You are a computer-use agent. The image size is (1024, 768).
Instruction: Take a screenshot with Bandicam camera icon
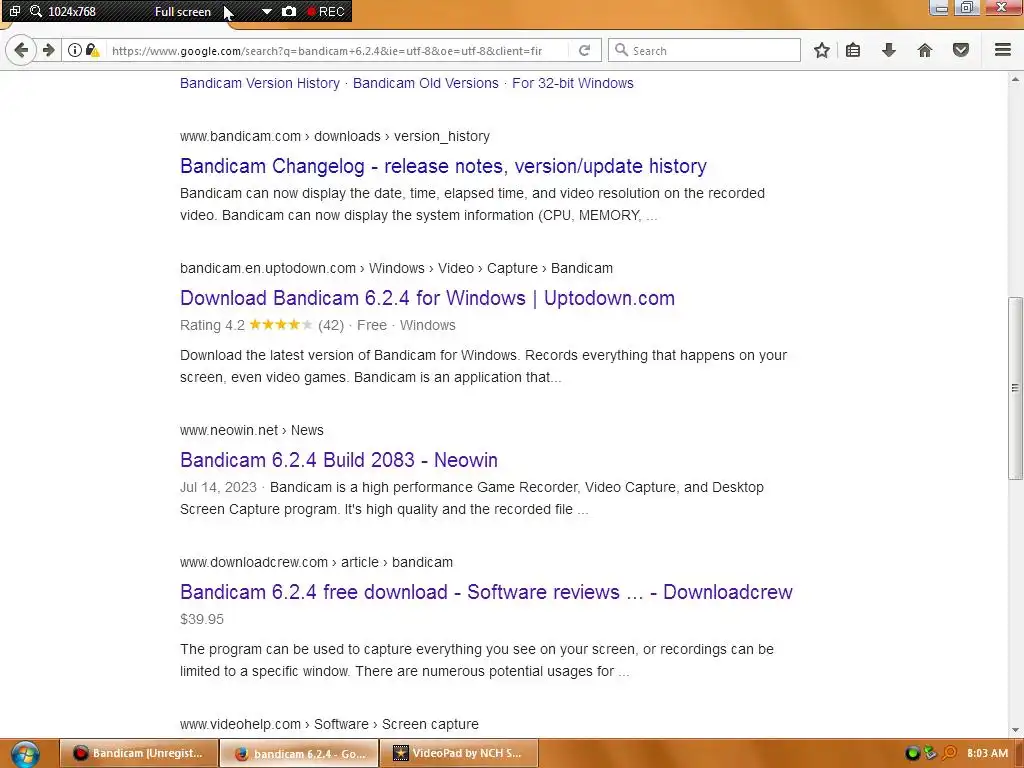click(289, 12)
